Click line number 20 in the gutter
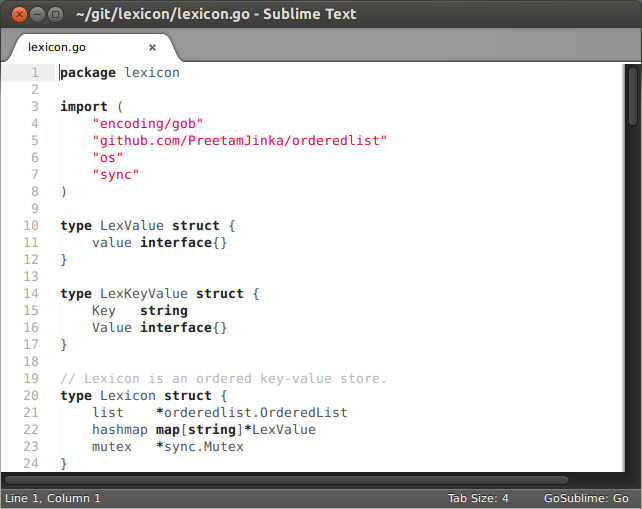 pos(30,395)
